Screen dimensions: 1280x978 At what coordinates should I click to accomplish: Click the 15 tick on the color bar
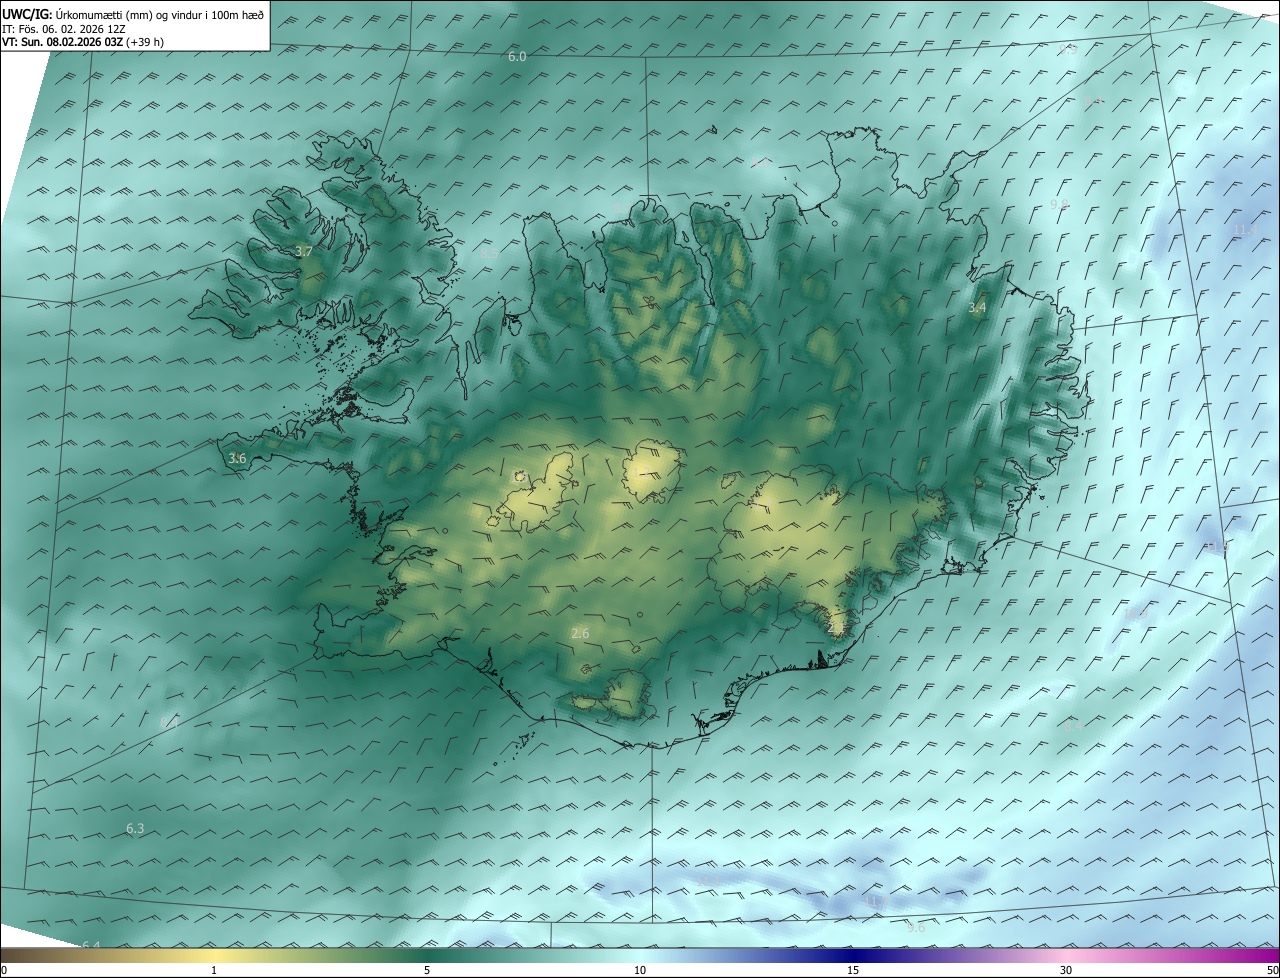853,970
